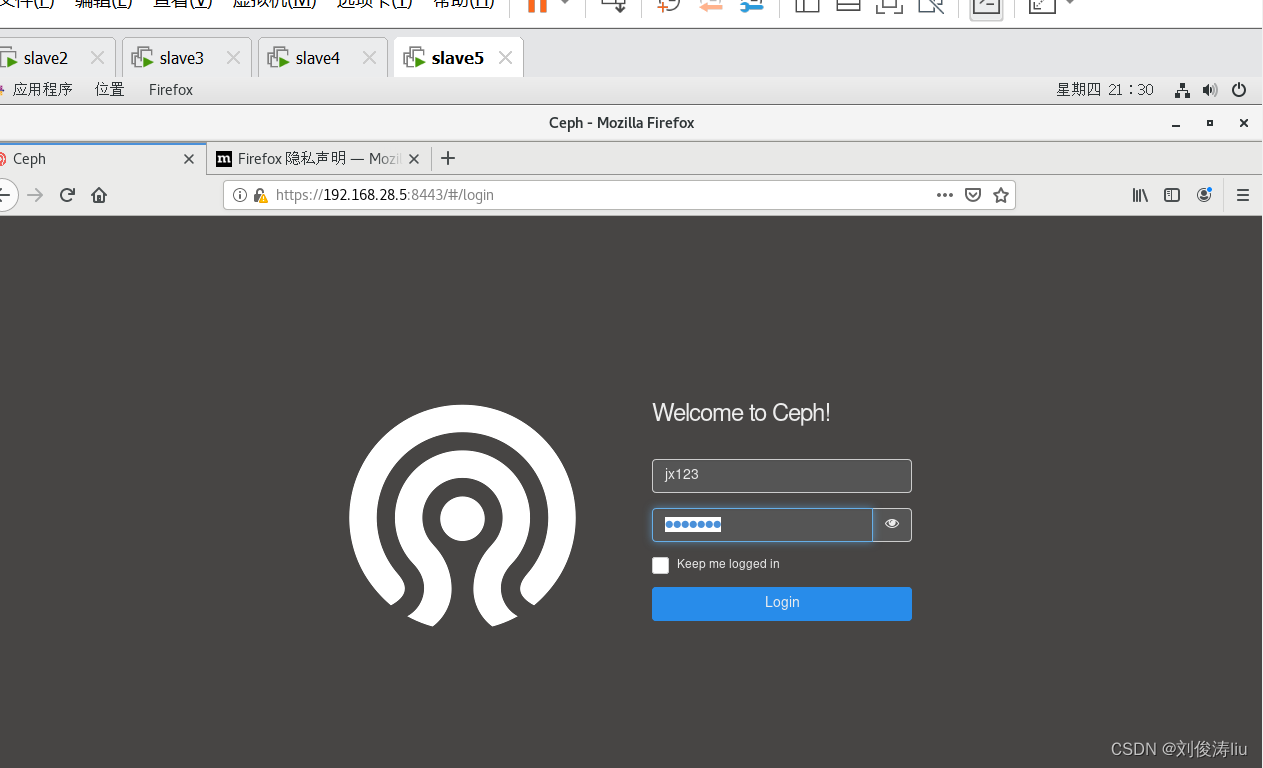Maximize the Firefox window

coord(1210,123)
